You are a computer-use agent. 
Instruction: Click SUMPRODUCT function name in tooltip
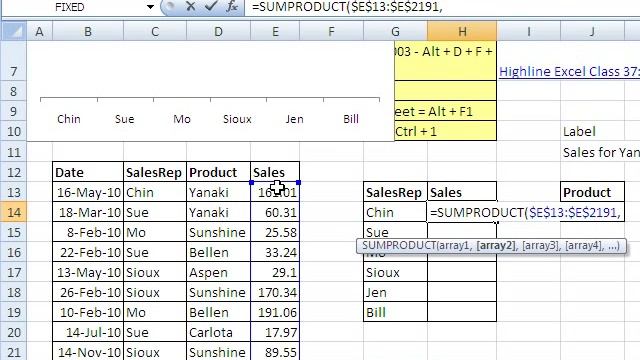(x=398, y=246)
